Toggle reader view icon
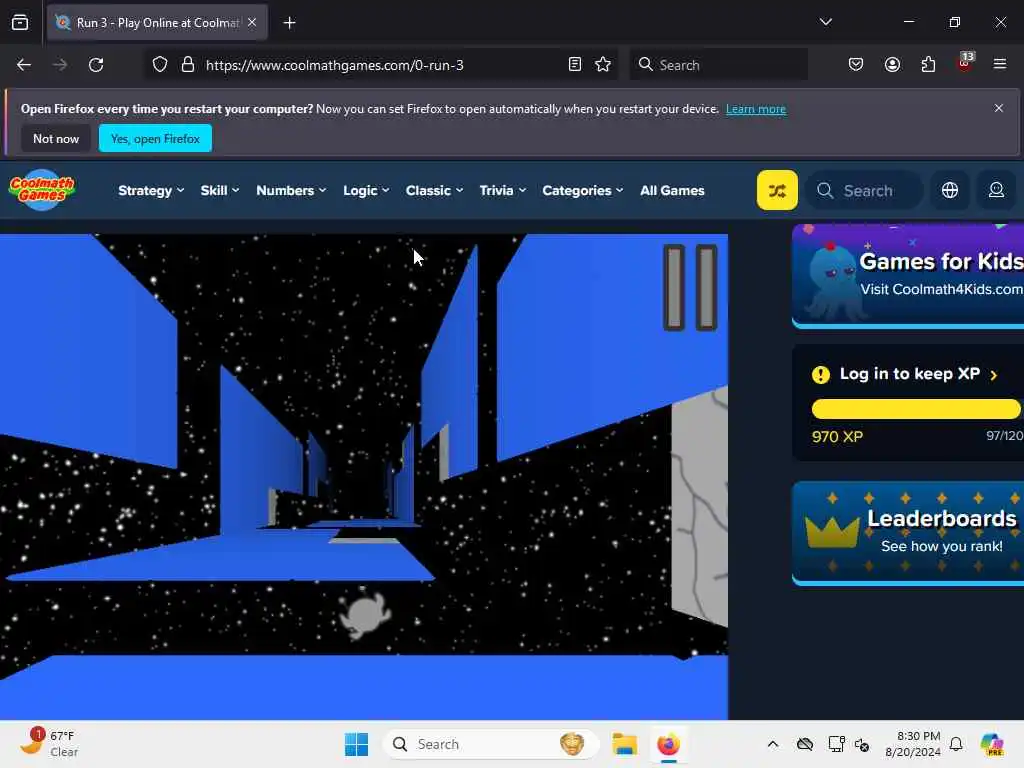1024x768 pixels. [x=574, y=64]
